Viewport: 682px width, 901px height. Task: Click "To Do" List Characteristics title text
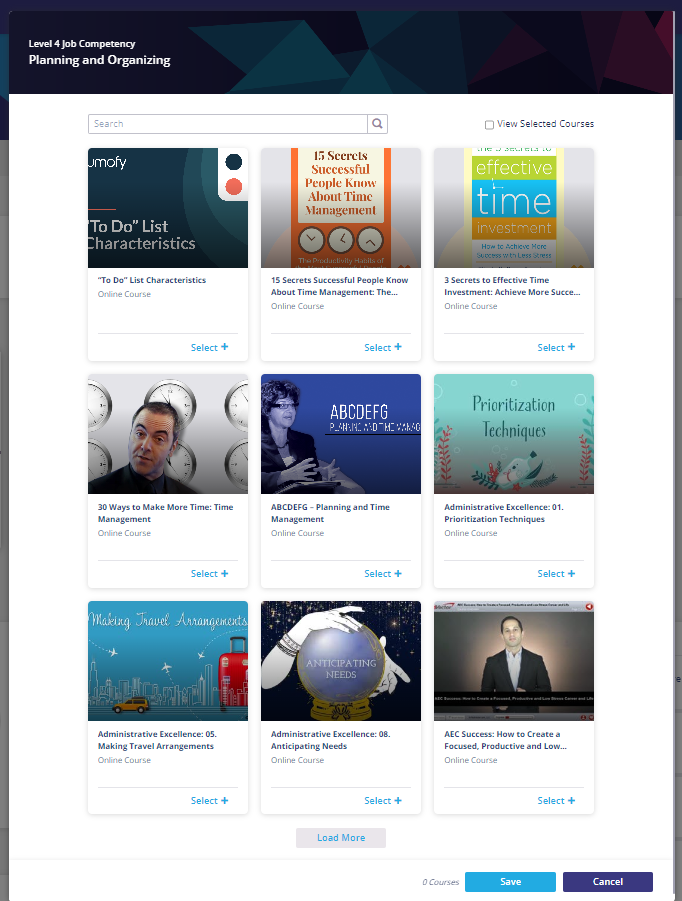(x=152, y=280)
